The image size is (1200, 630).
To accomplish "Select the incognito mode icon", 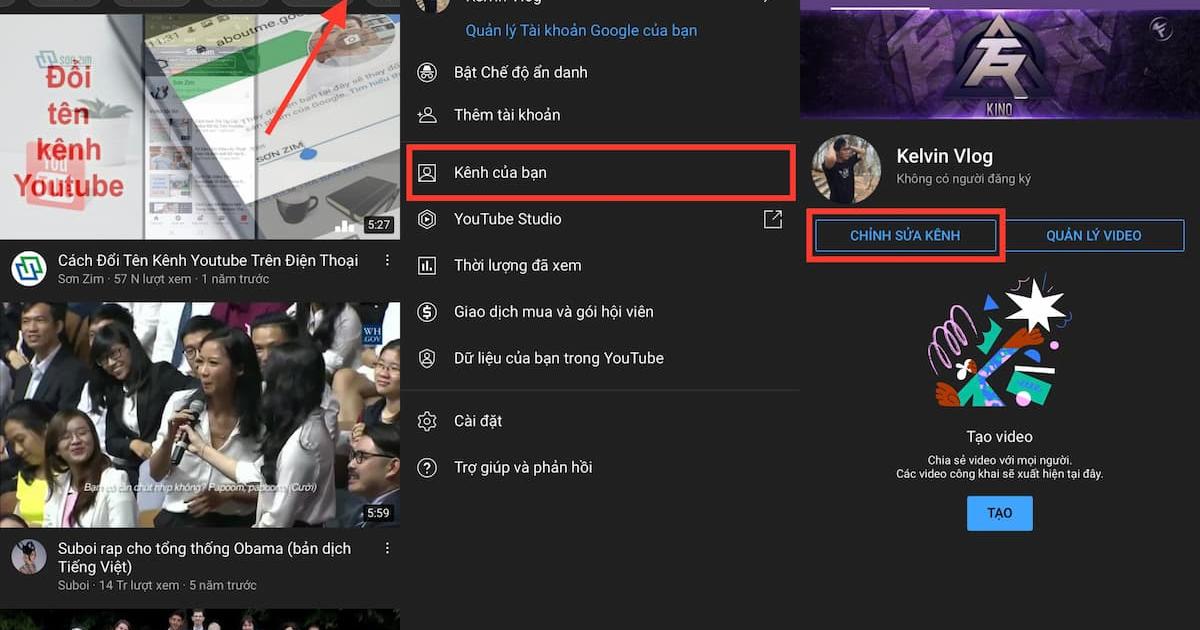I will [x=429, y=72].
